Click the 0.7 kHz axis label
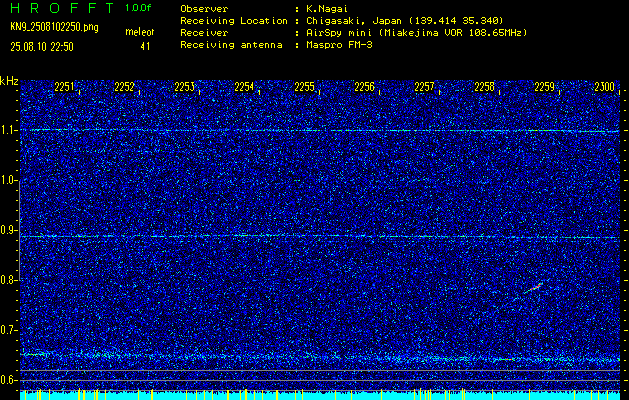 (x=8, y=330)
